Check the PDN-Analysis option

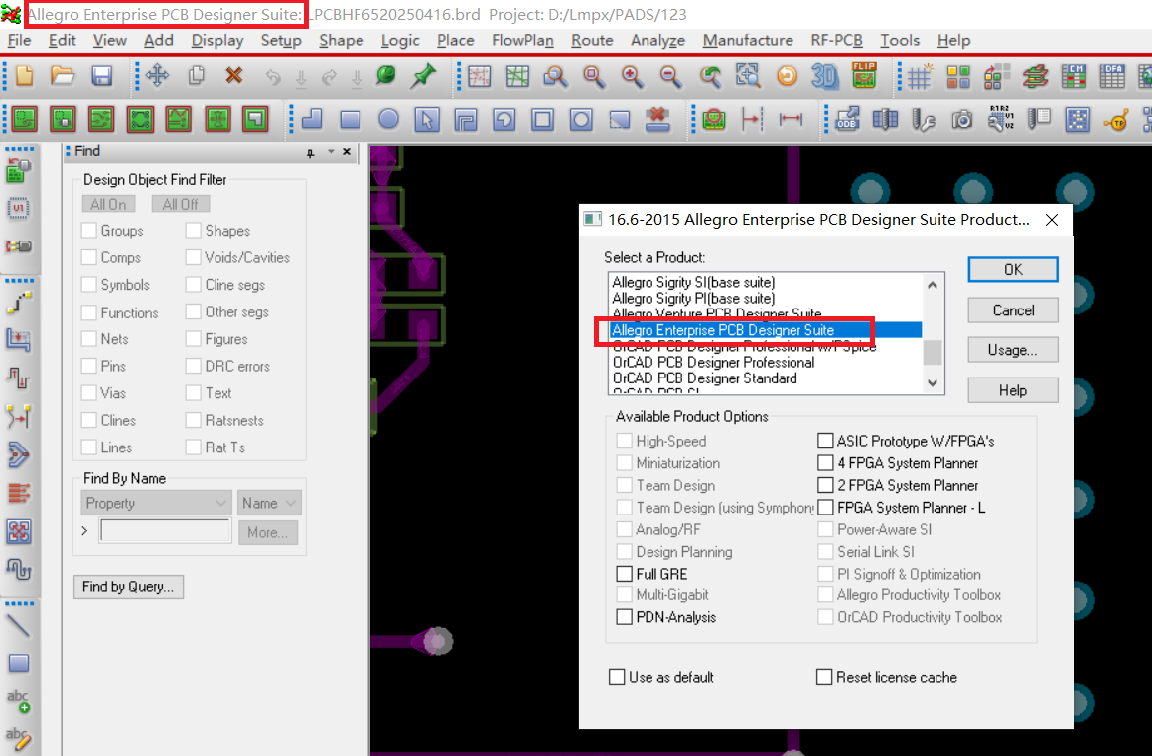pos(624,617)
